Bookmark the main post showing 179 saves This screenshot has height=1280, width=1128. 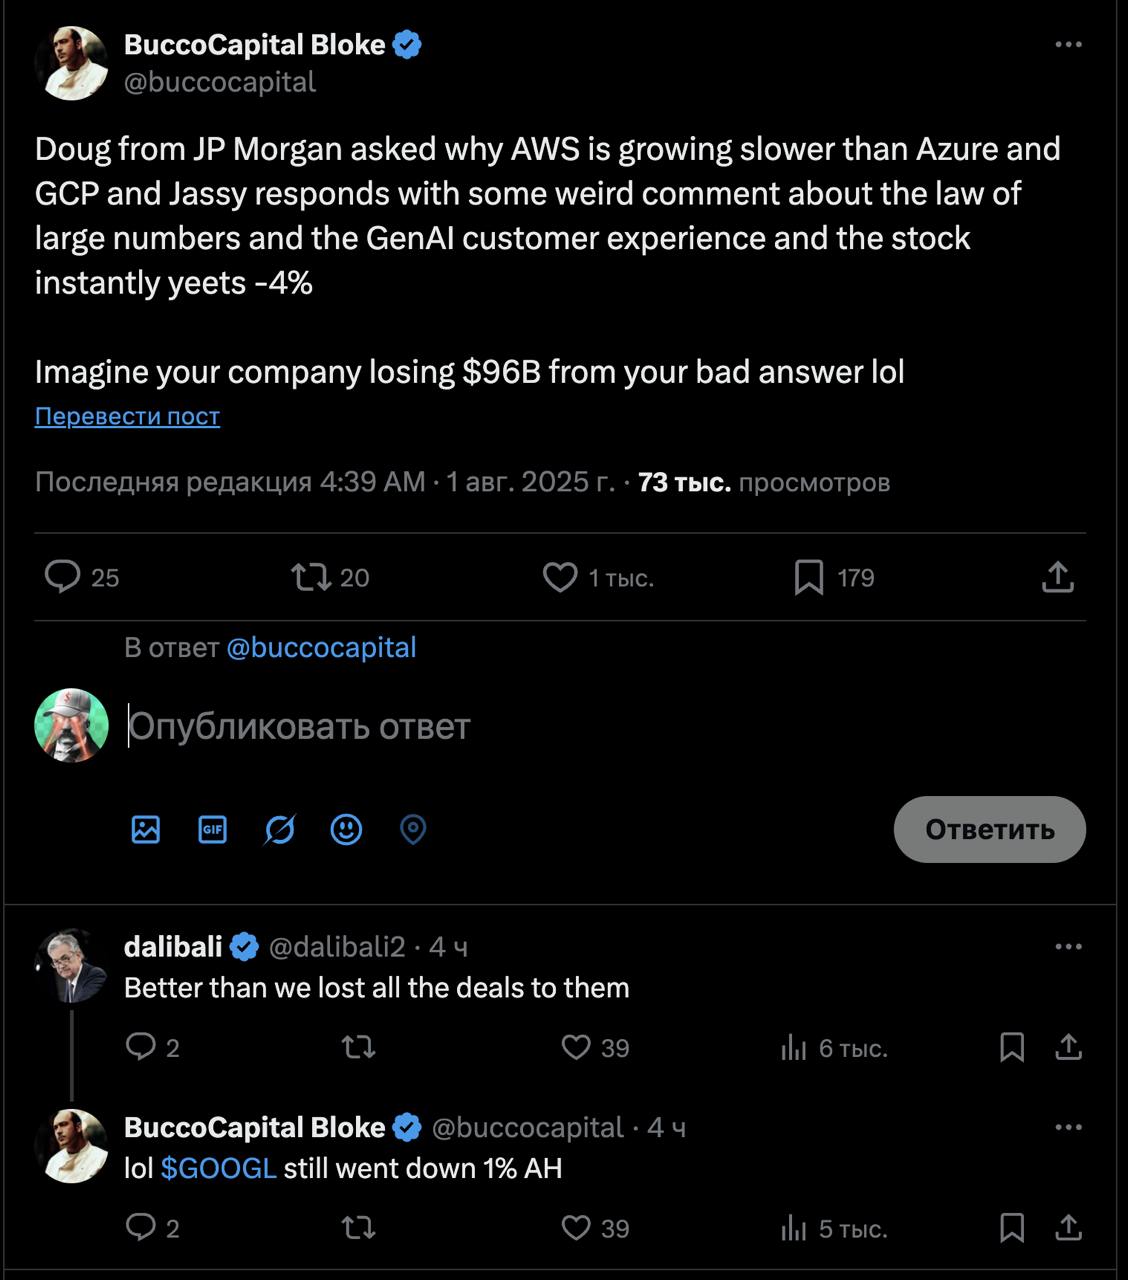(808, 577)
